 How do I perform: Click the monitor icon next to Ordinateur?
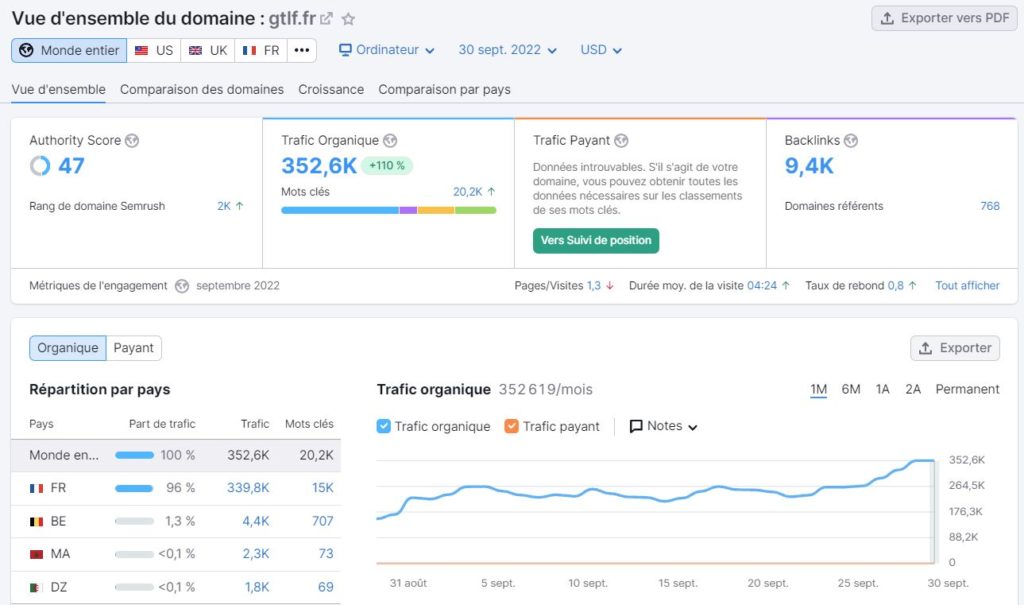[345, 50]
